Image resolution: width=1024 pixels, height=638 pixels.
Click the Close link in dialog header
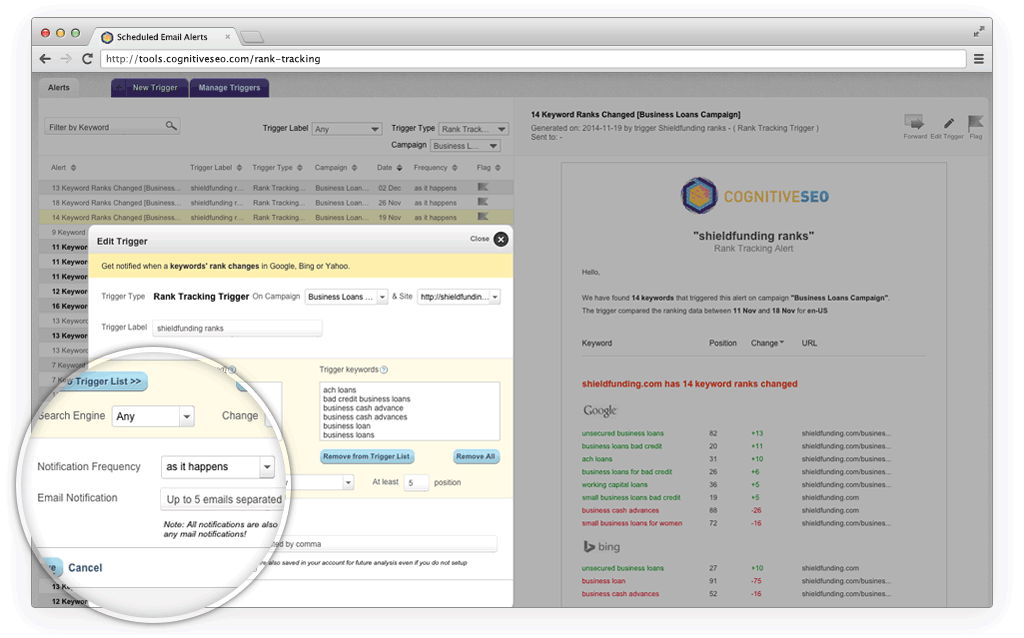pyautogui.click(x=479, y=239)
